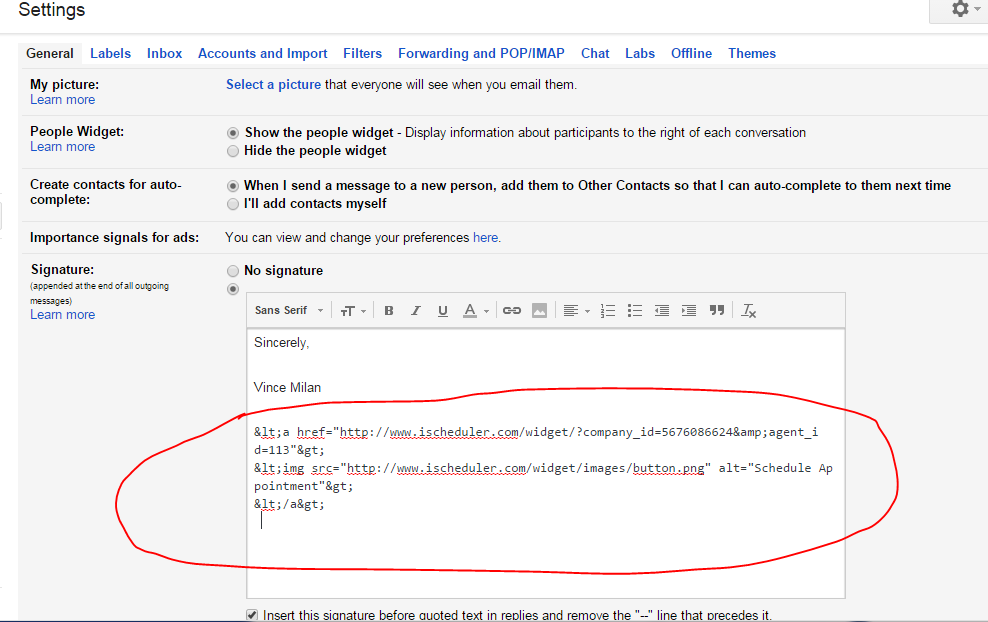Remove formatting from signature text
The height and width of the screenshot is (622, 988).
click(x=749, y=311)
